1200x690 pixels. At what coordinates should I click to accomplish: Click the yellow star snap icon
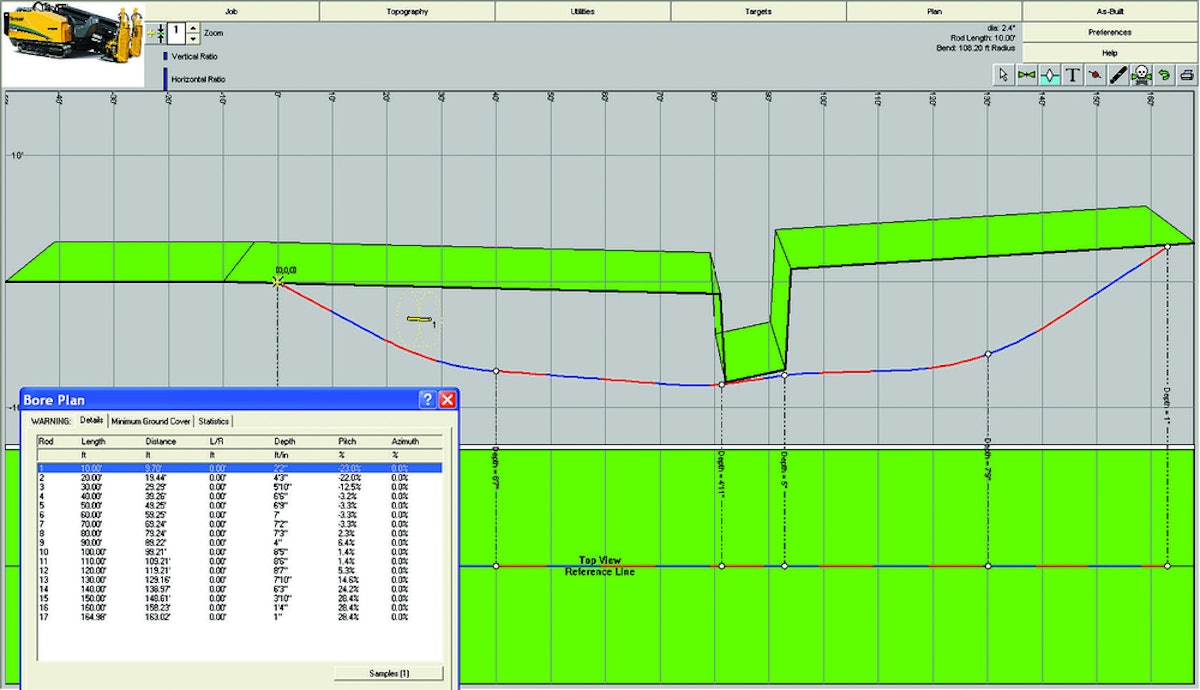pos(150,33)
